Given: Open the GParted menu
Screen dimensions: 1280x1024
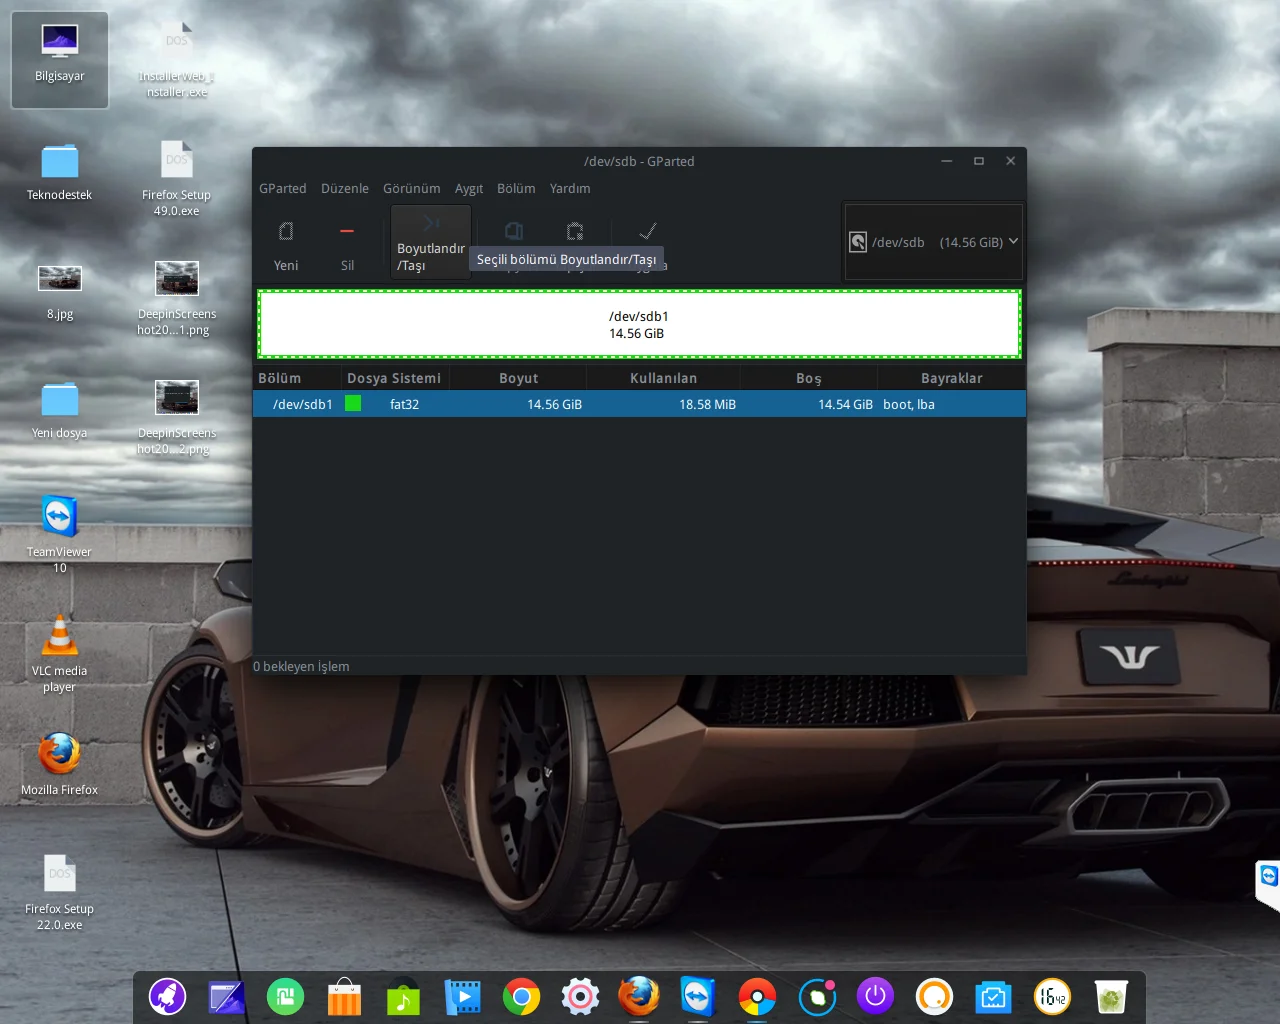Looking at the screenshot, I should 282,188.
